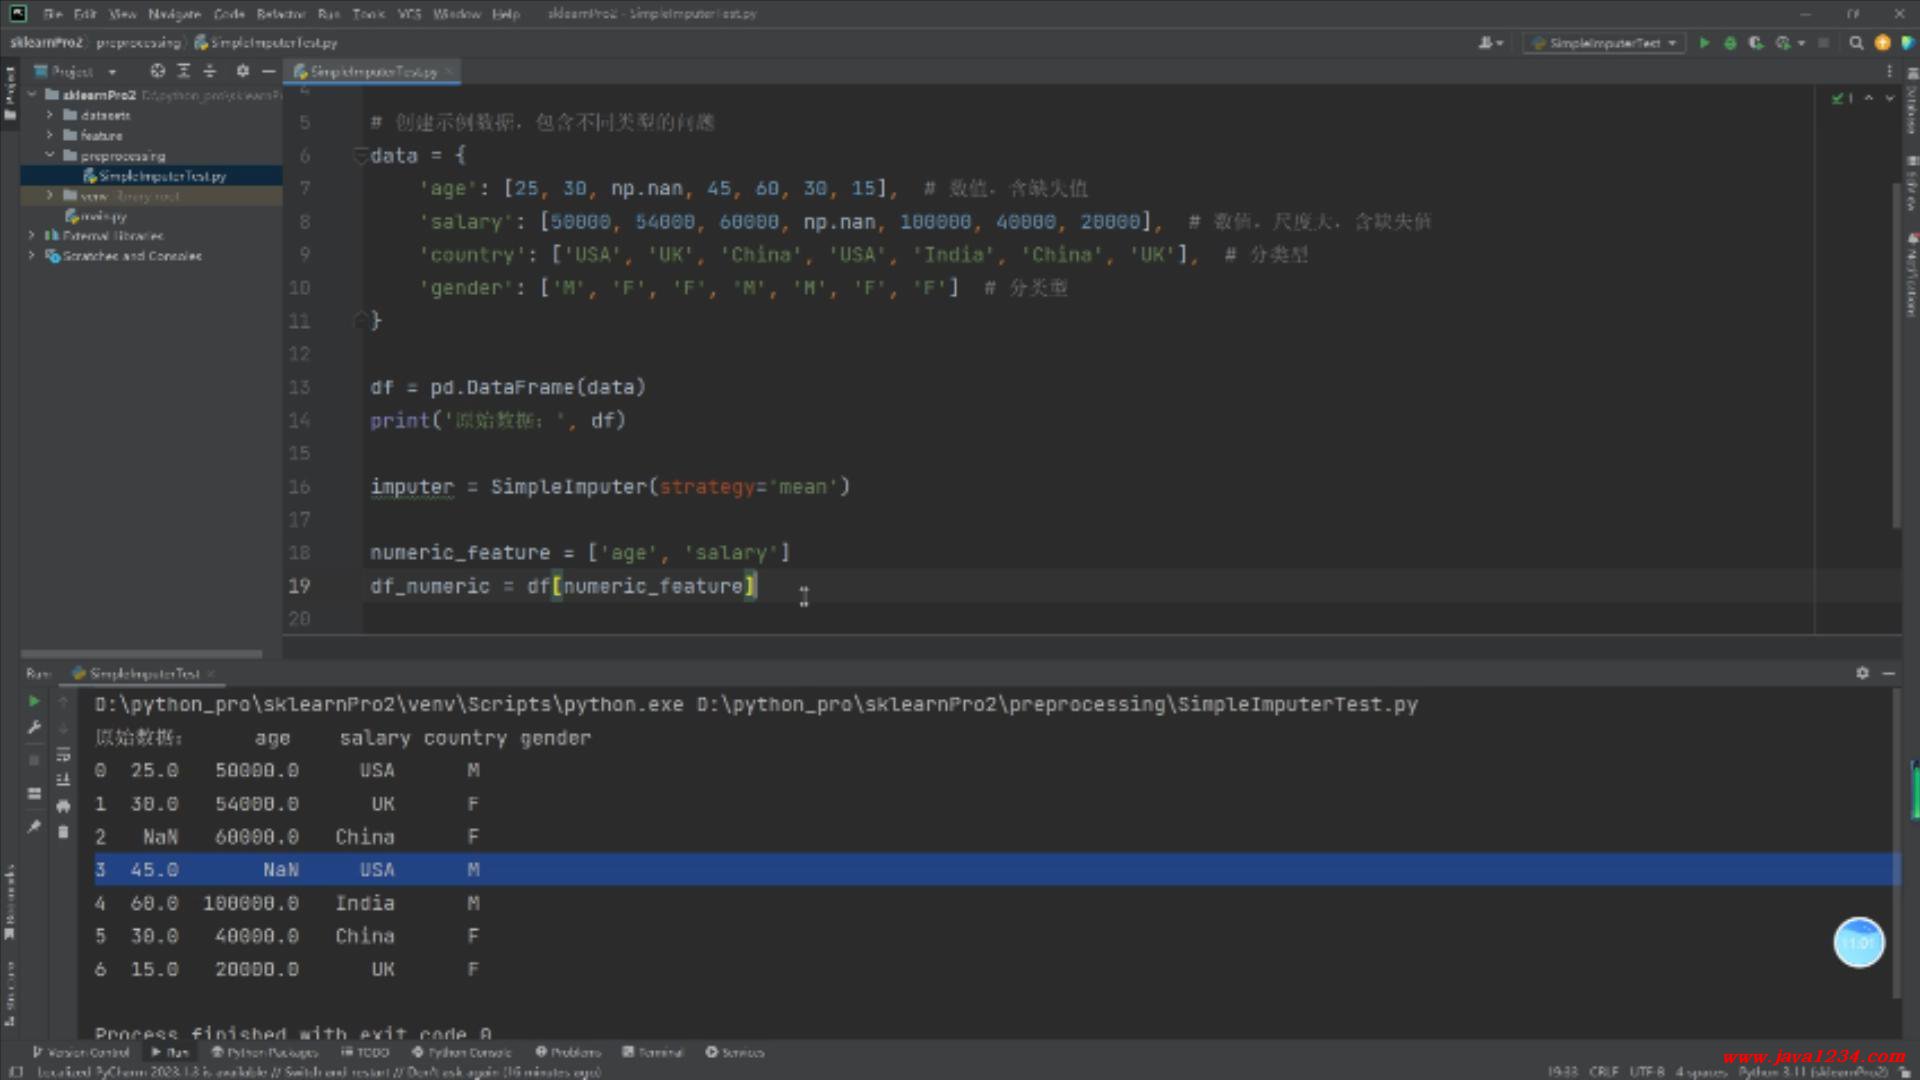Screen dimensions: 1920x1080
Task: Open Run panel settings gear
Action: [x=1862, y=673]
